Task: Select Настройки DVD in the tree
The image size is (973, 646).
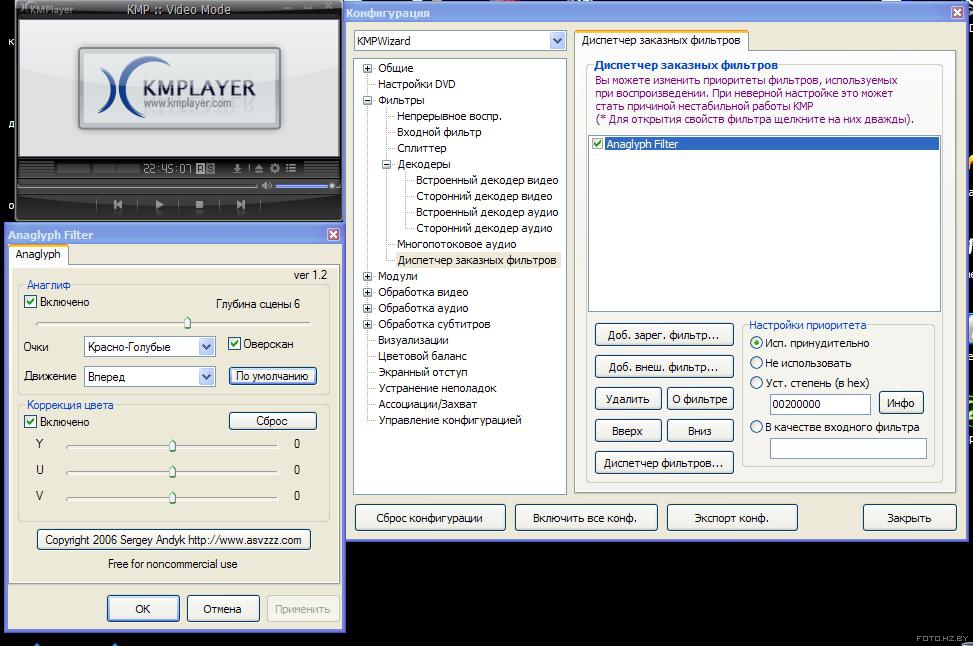Action: (416, 84)
